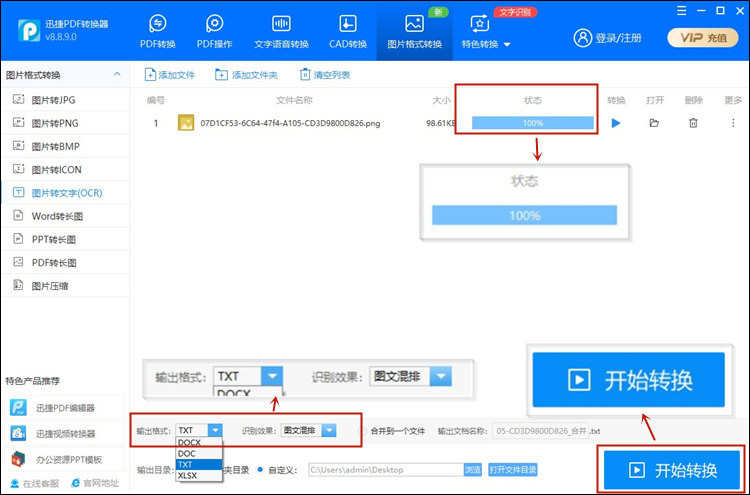Open the PDF转换 module

coord(157,32)
